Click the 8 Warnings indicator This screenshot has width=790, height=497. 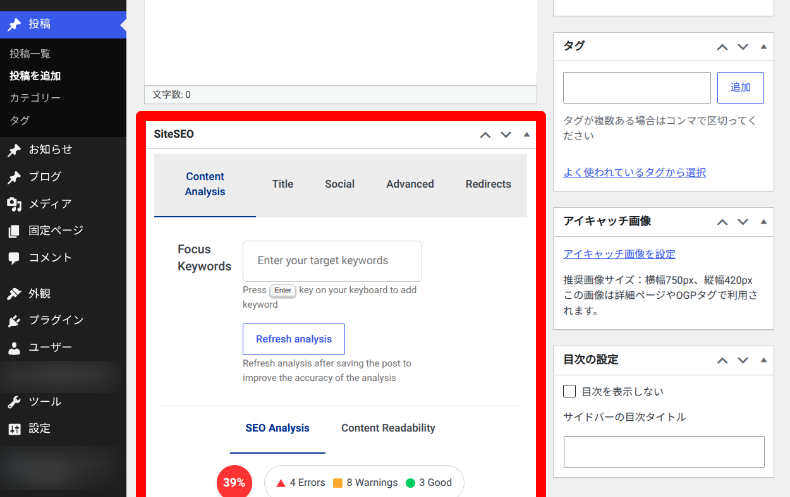(365, 482)
